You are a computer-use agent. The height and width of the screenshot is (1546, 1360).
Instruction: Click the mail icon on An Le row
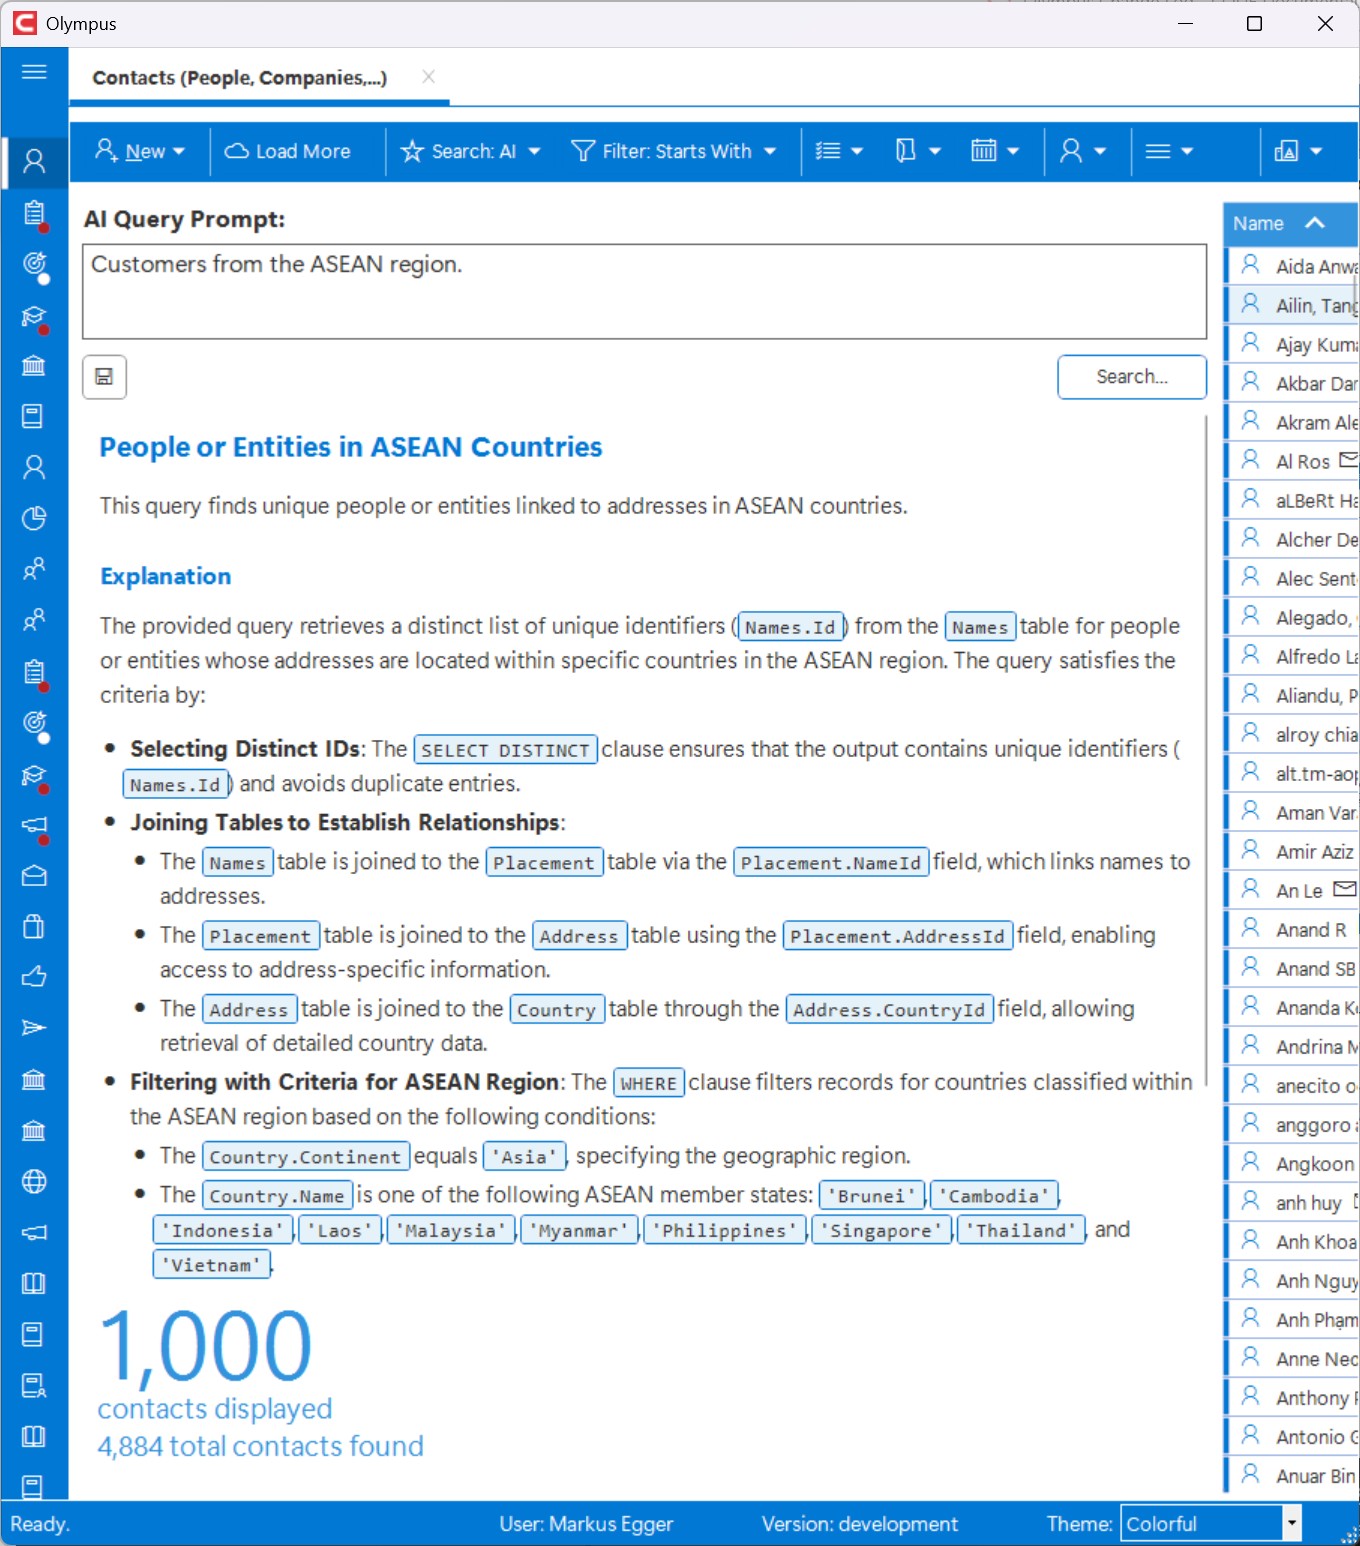[x=1345, y=889]
